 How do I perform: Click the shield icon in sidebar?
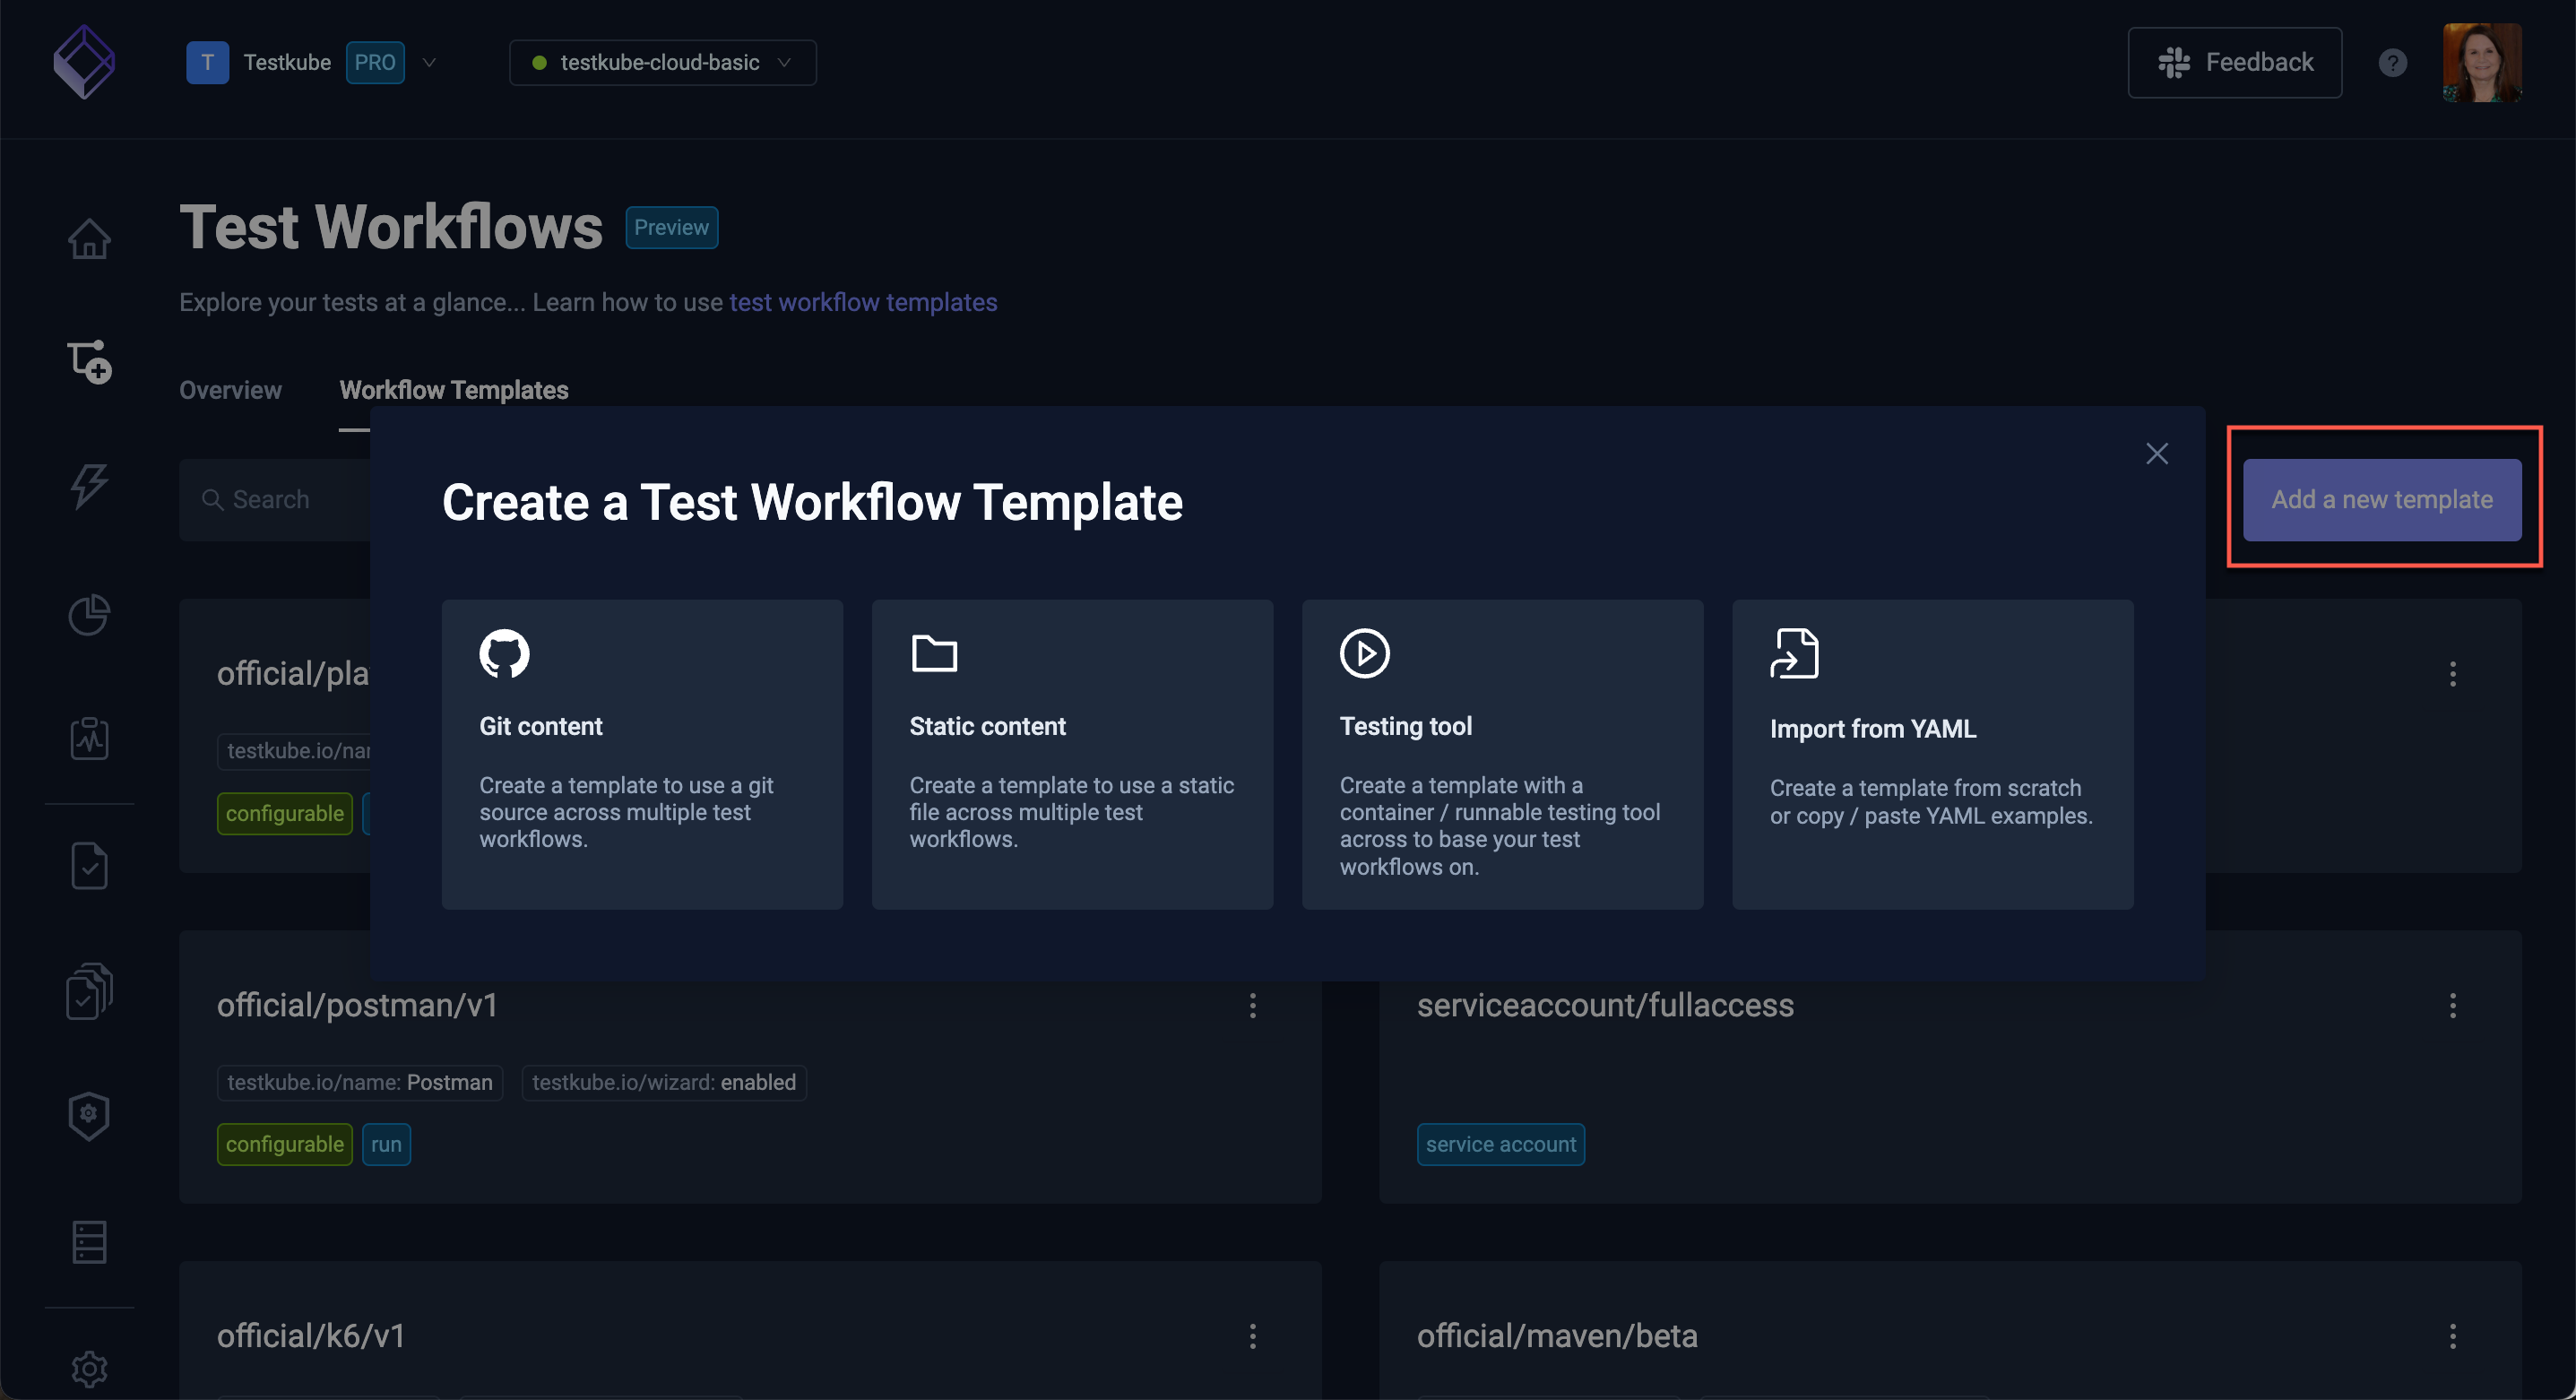pos(89,1115)
